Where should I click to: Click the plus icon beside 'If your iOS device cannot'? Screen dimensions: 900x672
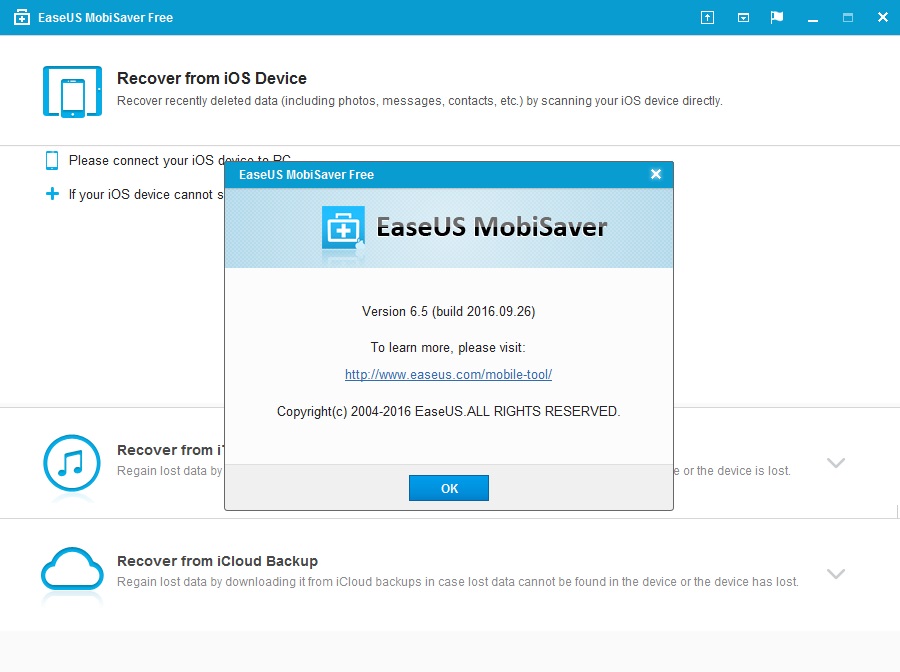click(x=52, y=194)
